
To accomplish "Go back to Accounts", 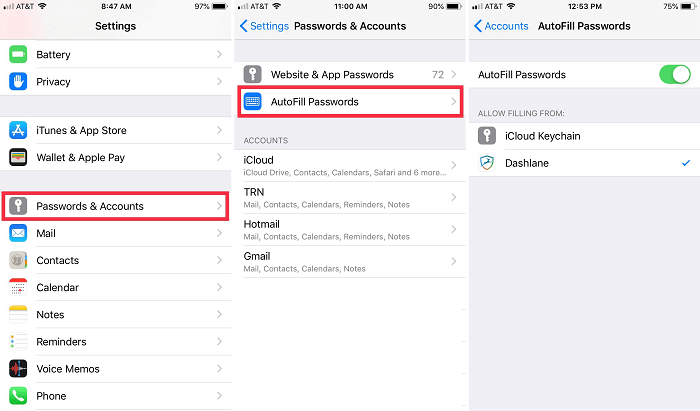I will (501, 26).
